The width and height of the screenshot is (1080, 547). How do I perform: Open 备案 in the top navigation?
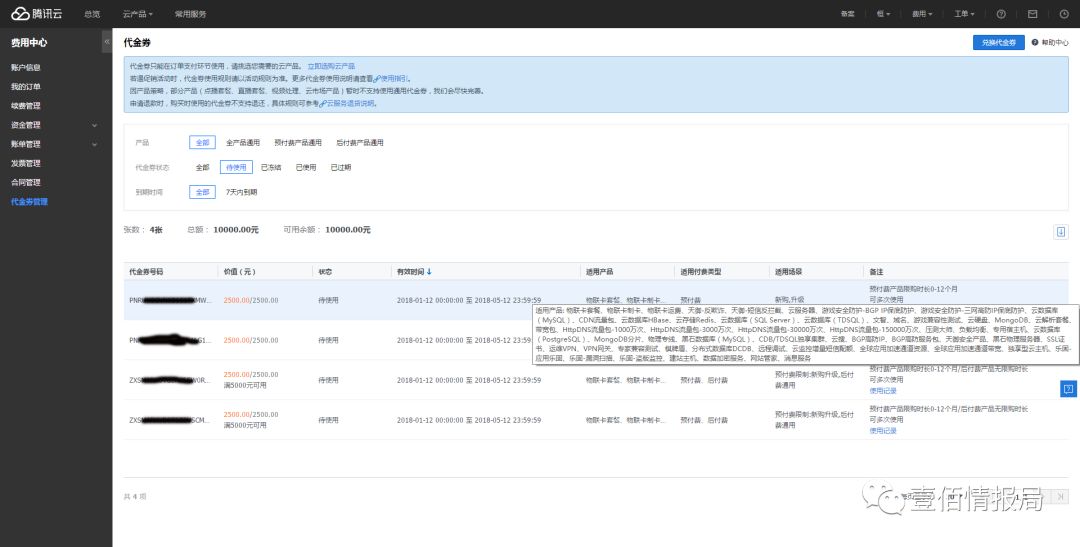pyautogui.click(x=848, y=14)
